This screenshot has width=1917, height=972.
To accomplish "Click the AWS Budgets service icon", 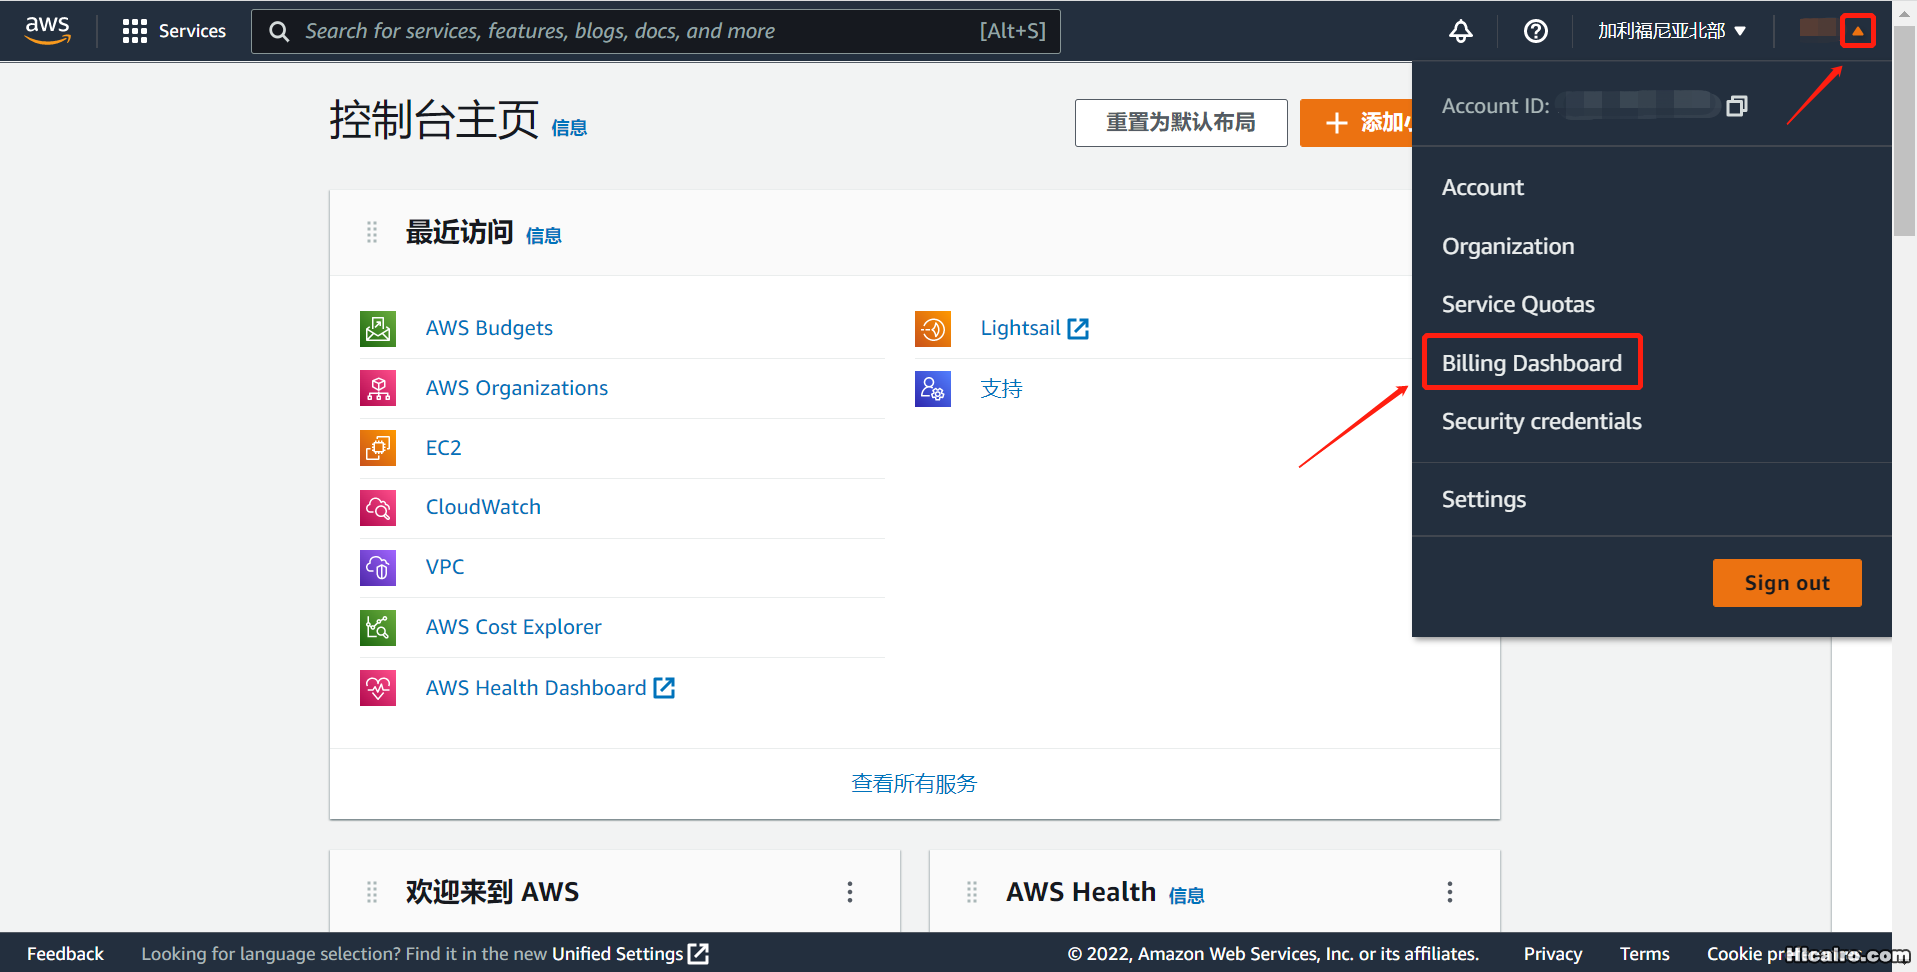I will point(378,328).
